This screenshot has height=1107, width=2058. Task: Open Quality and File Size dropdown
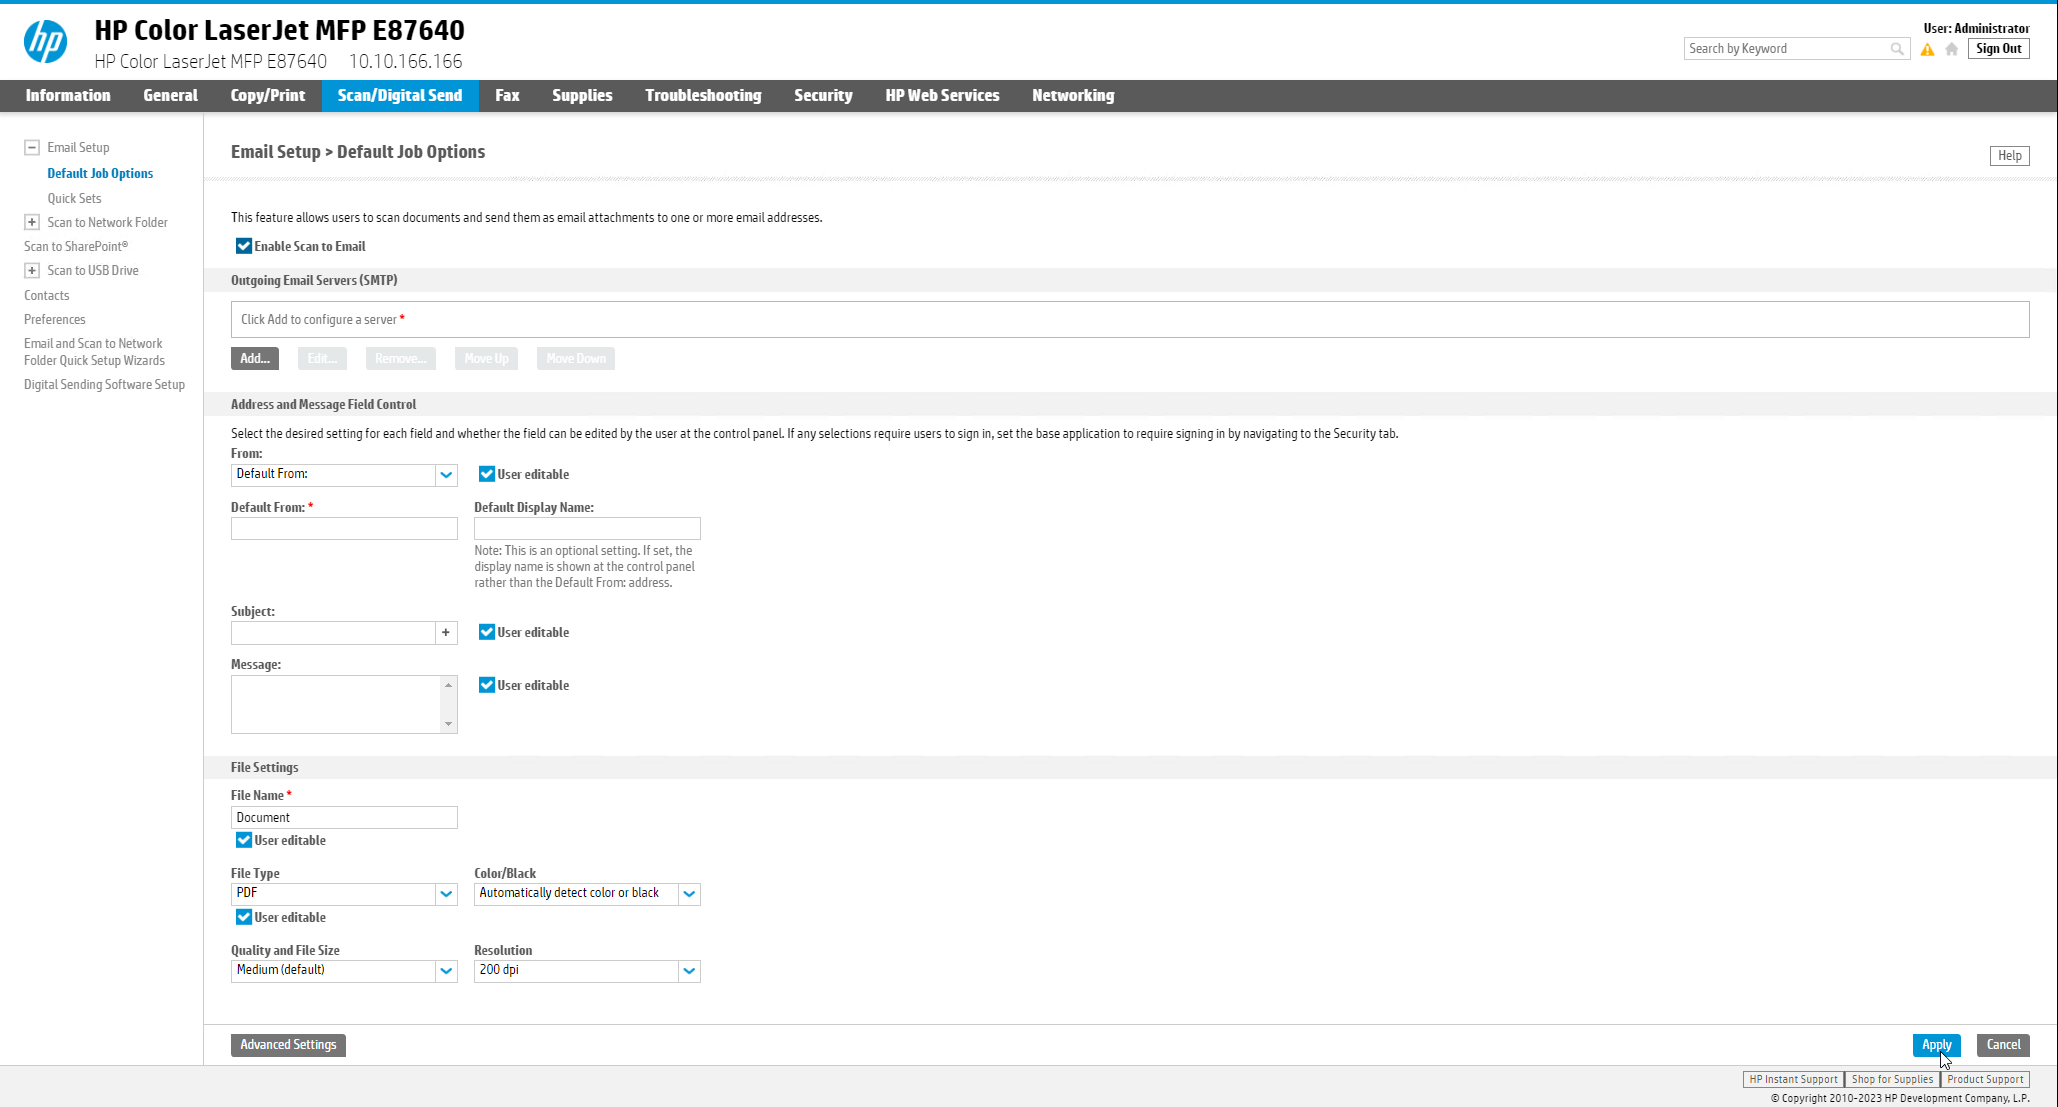pyautogui.click(x=344, y=970)
